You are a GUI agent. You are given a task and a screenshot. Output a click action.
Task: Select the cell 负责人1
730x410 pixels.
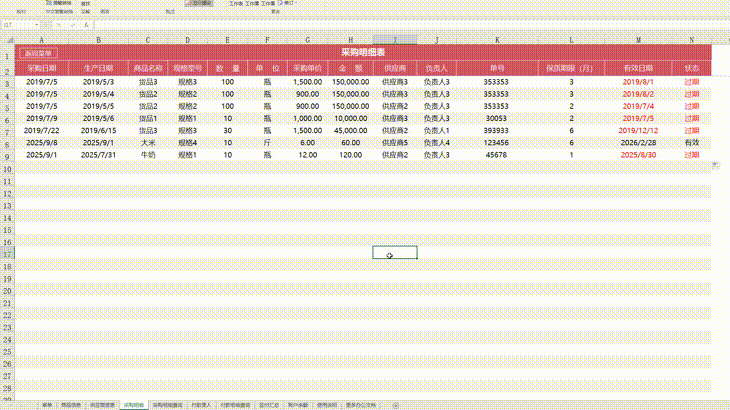436,131
